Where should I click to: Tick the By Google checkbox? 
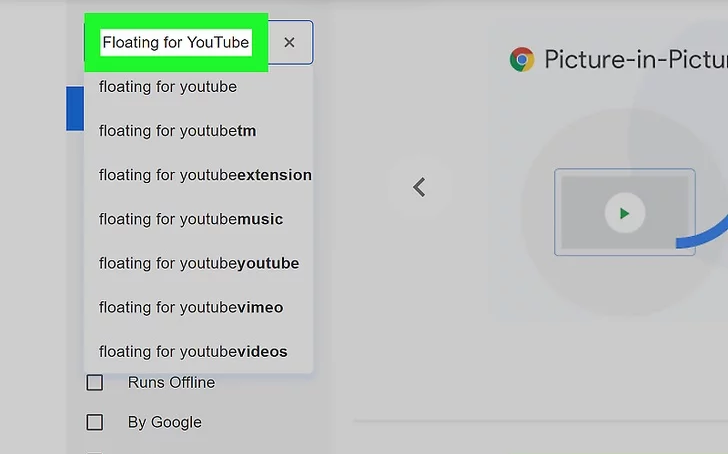click(x=95, y=422)
